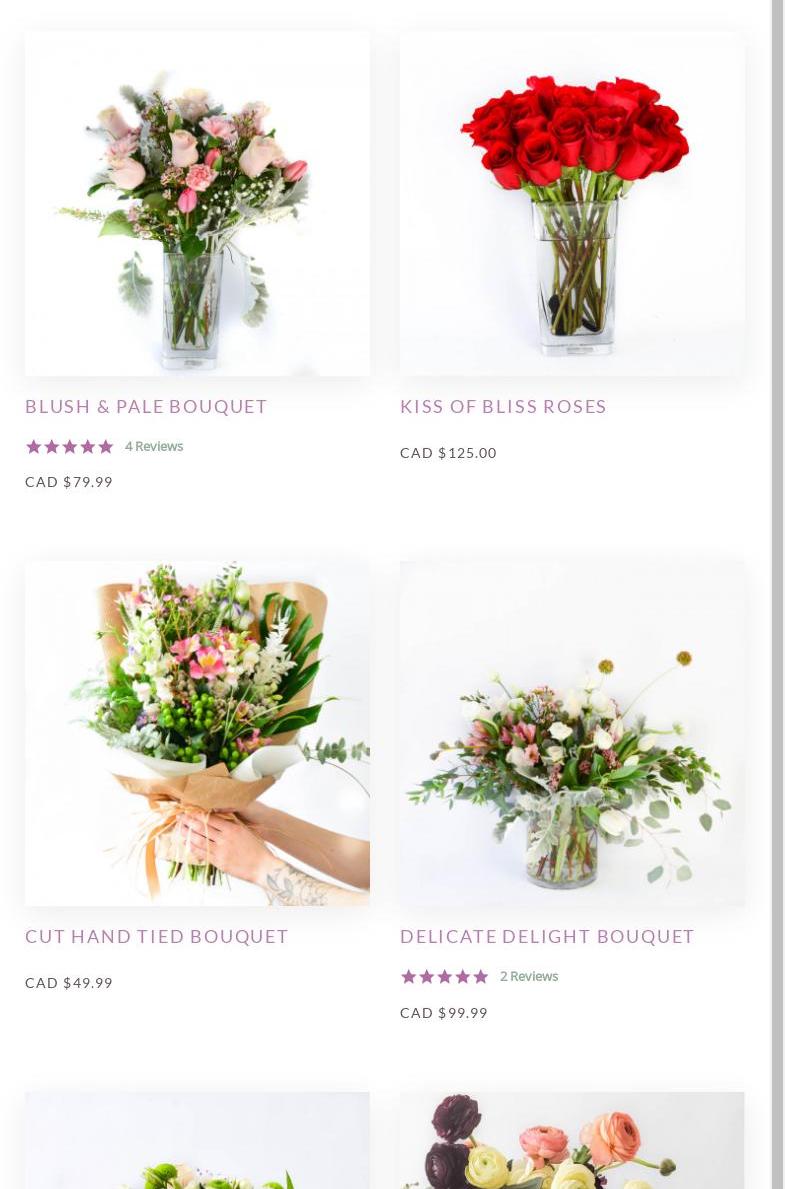Click fifth star of Delicate Delight rating
The image size is (785, 1189).
point(481,976)
